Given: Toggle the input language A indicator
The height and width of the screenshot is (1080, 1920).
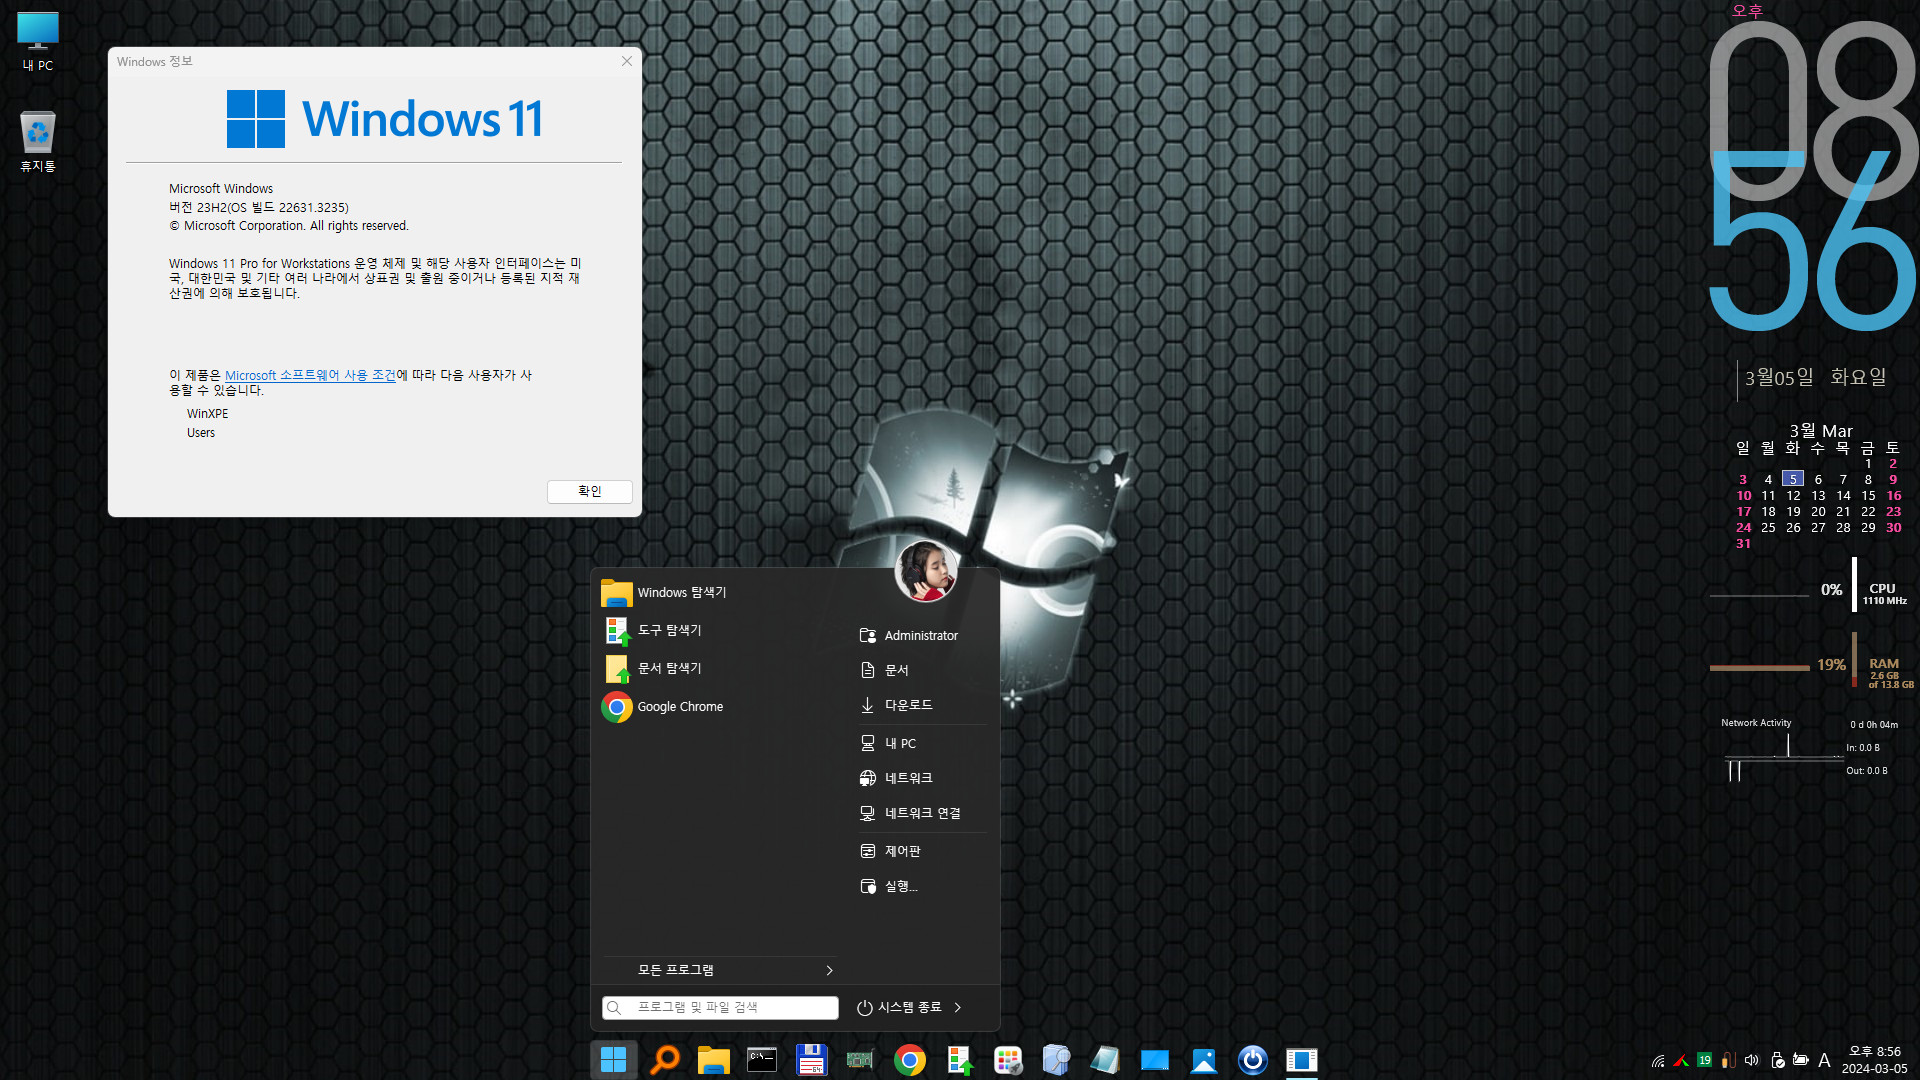Looking at the screenshot, I should click(1824, 1060).
